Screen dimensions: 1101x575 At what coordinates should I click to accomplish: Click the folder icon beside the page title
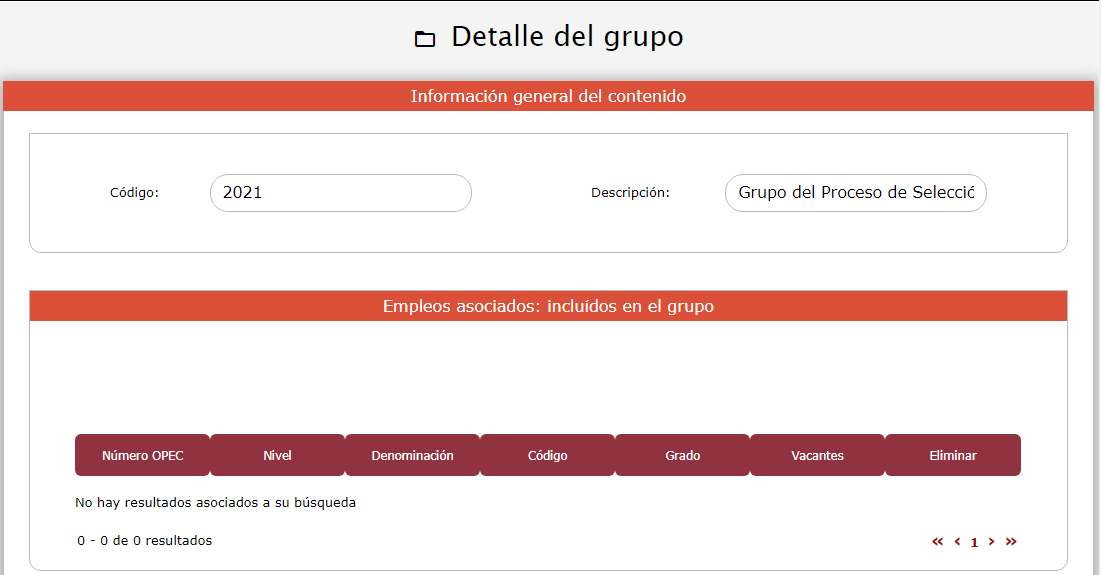(x=425, y=39)
